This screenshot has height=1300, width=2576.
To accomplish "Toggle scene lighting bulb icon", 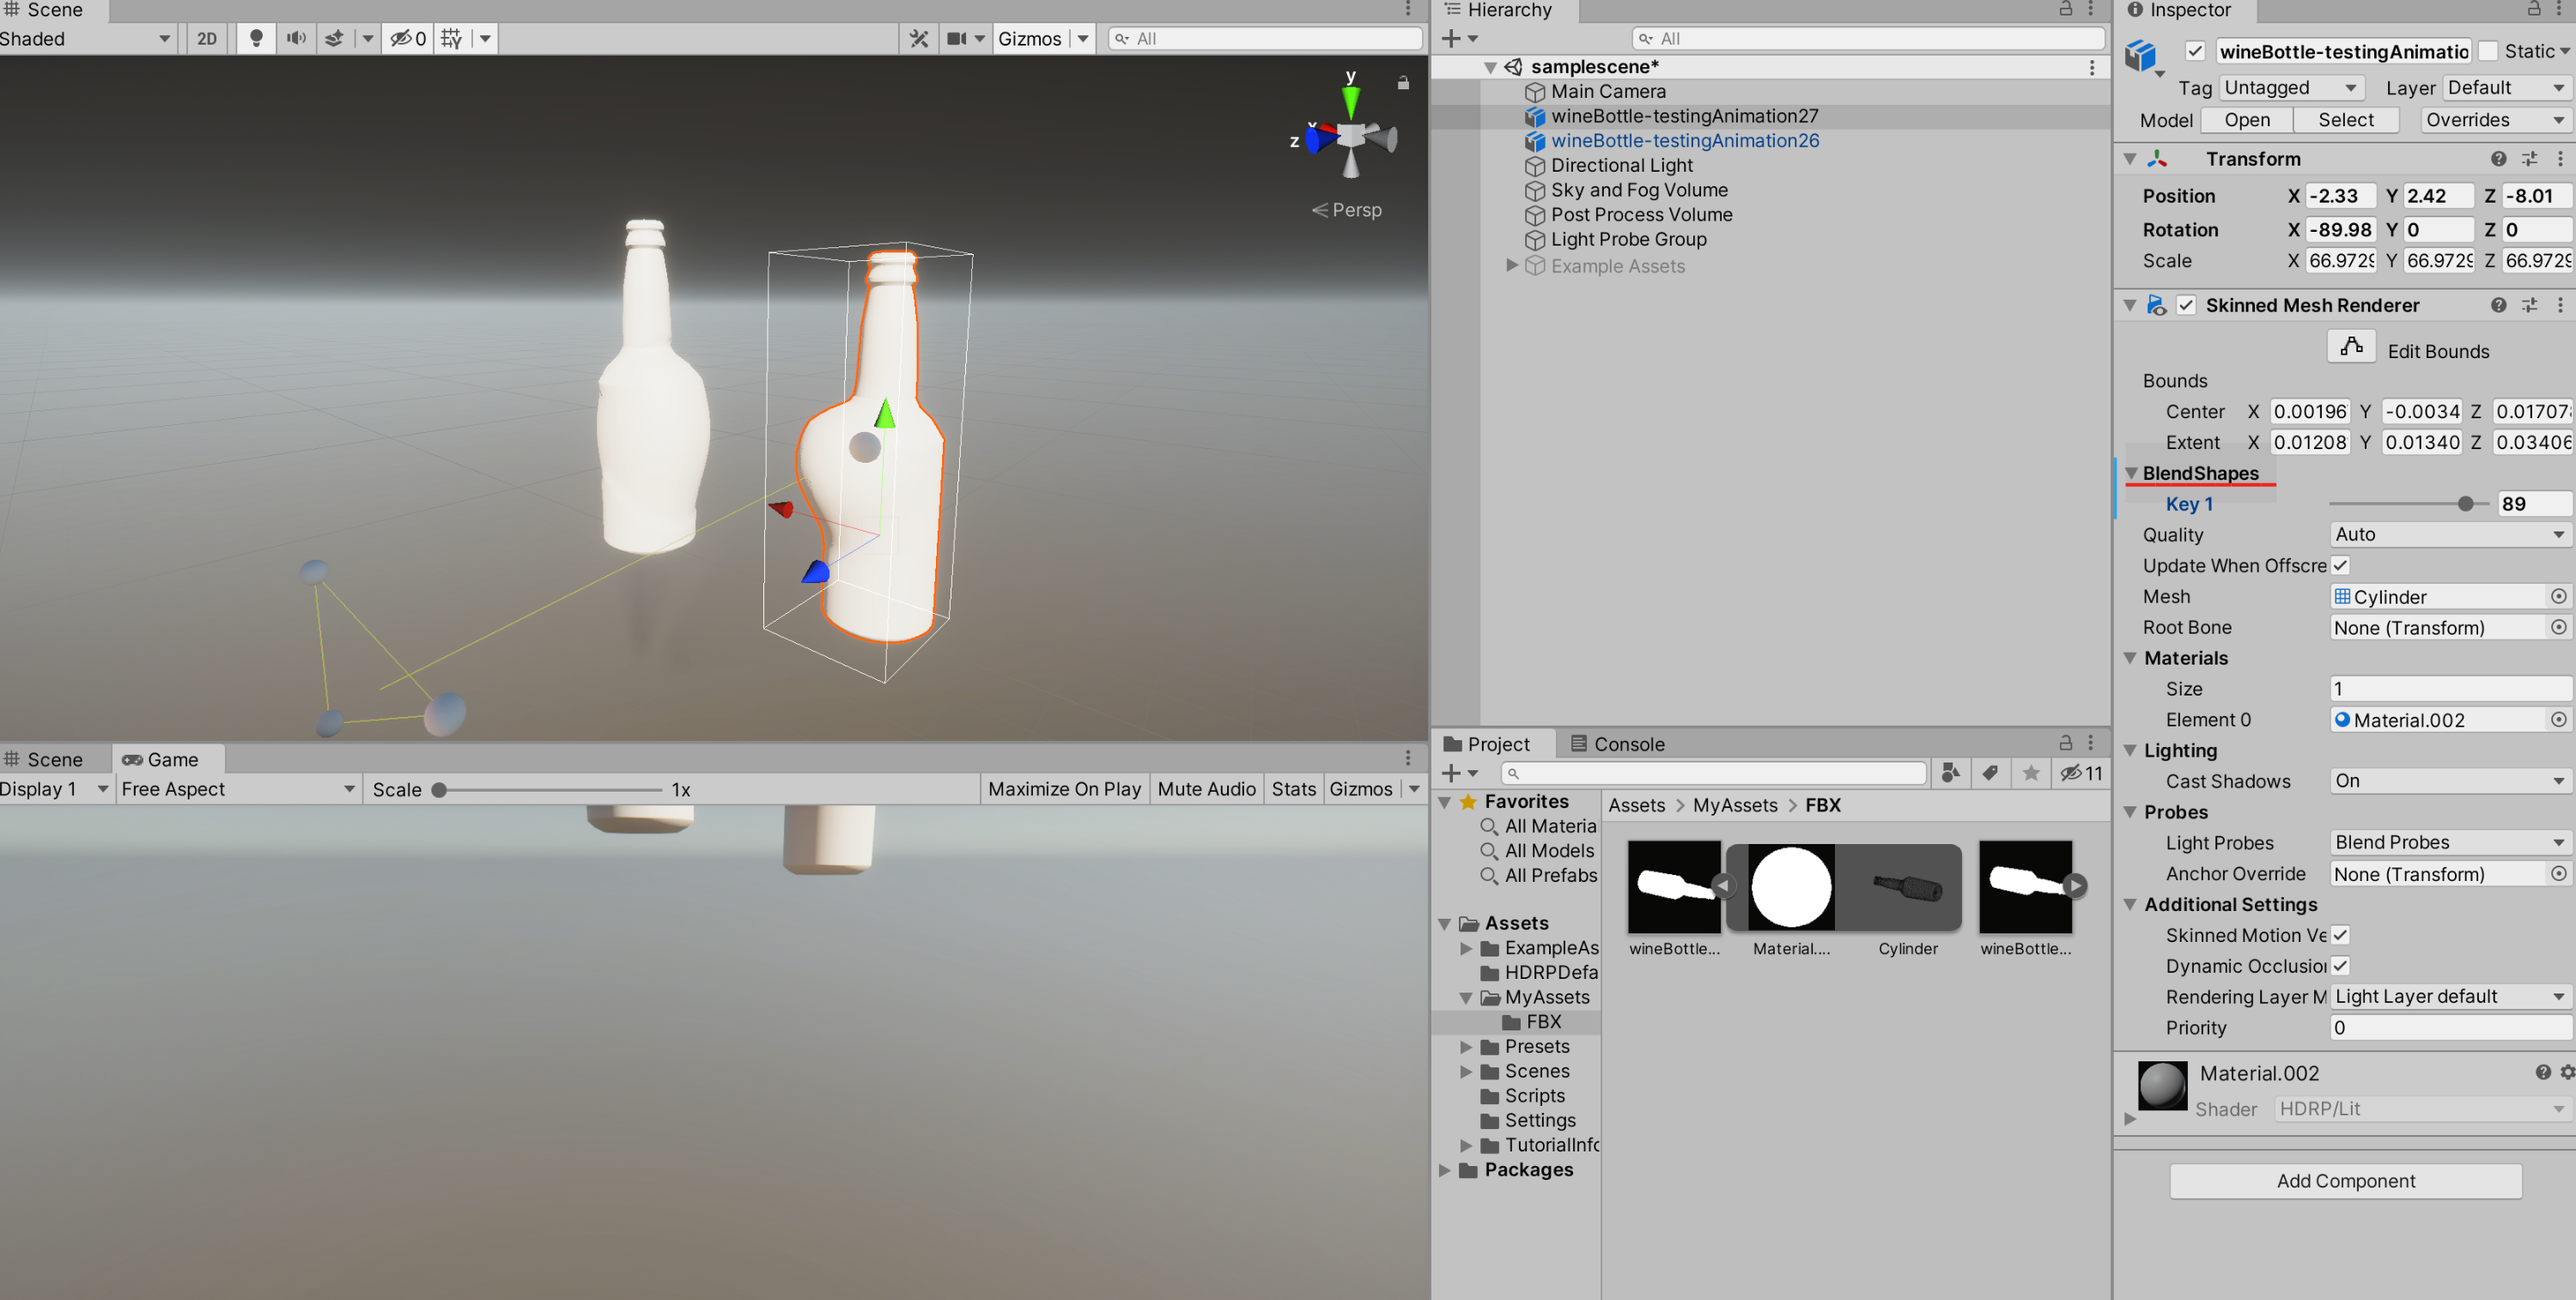I will (256, 38).
